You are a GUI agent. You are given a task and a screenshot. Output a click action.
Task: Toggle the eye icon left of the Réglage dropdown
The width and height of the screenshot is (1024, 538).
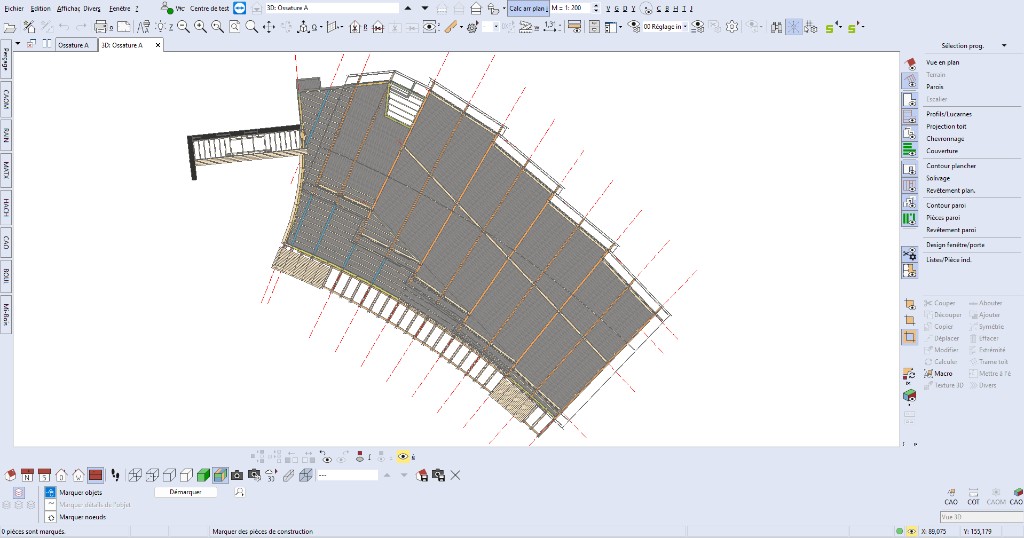tap(633, 27)
